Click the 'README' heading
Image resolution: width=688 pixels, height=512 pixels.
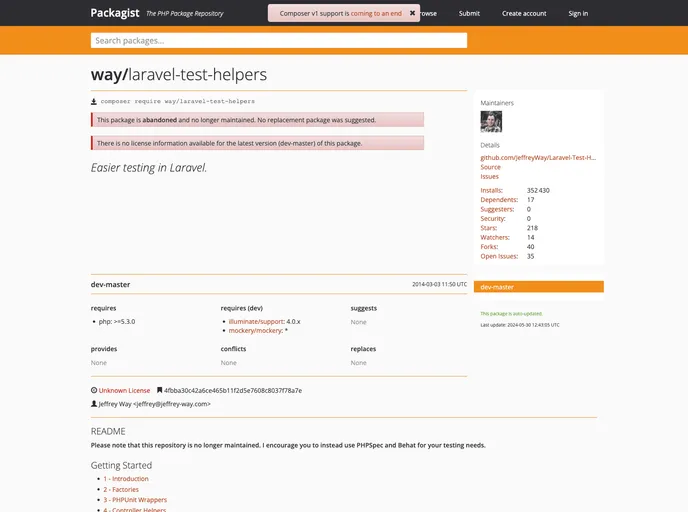tap(108, 431)
